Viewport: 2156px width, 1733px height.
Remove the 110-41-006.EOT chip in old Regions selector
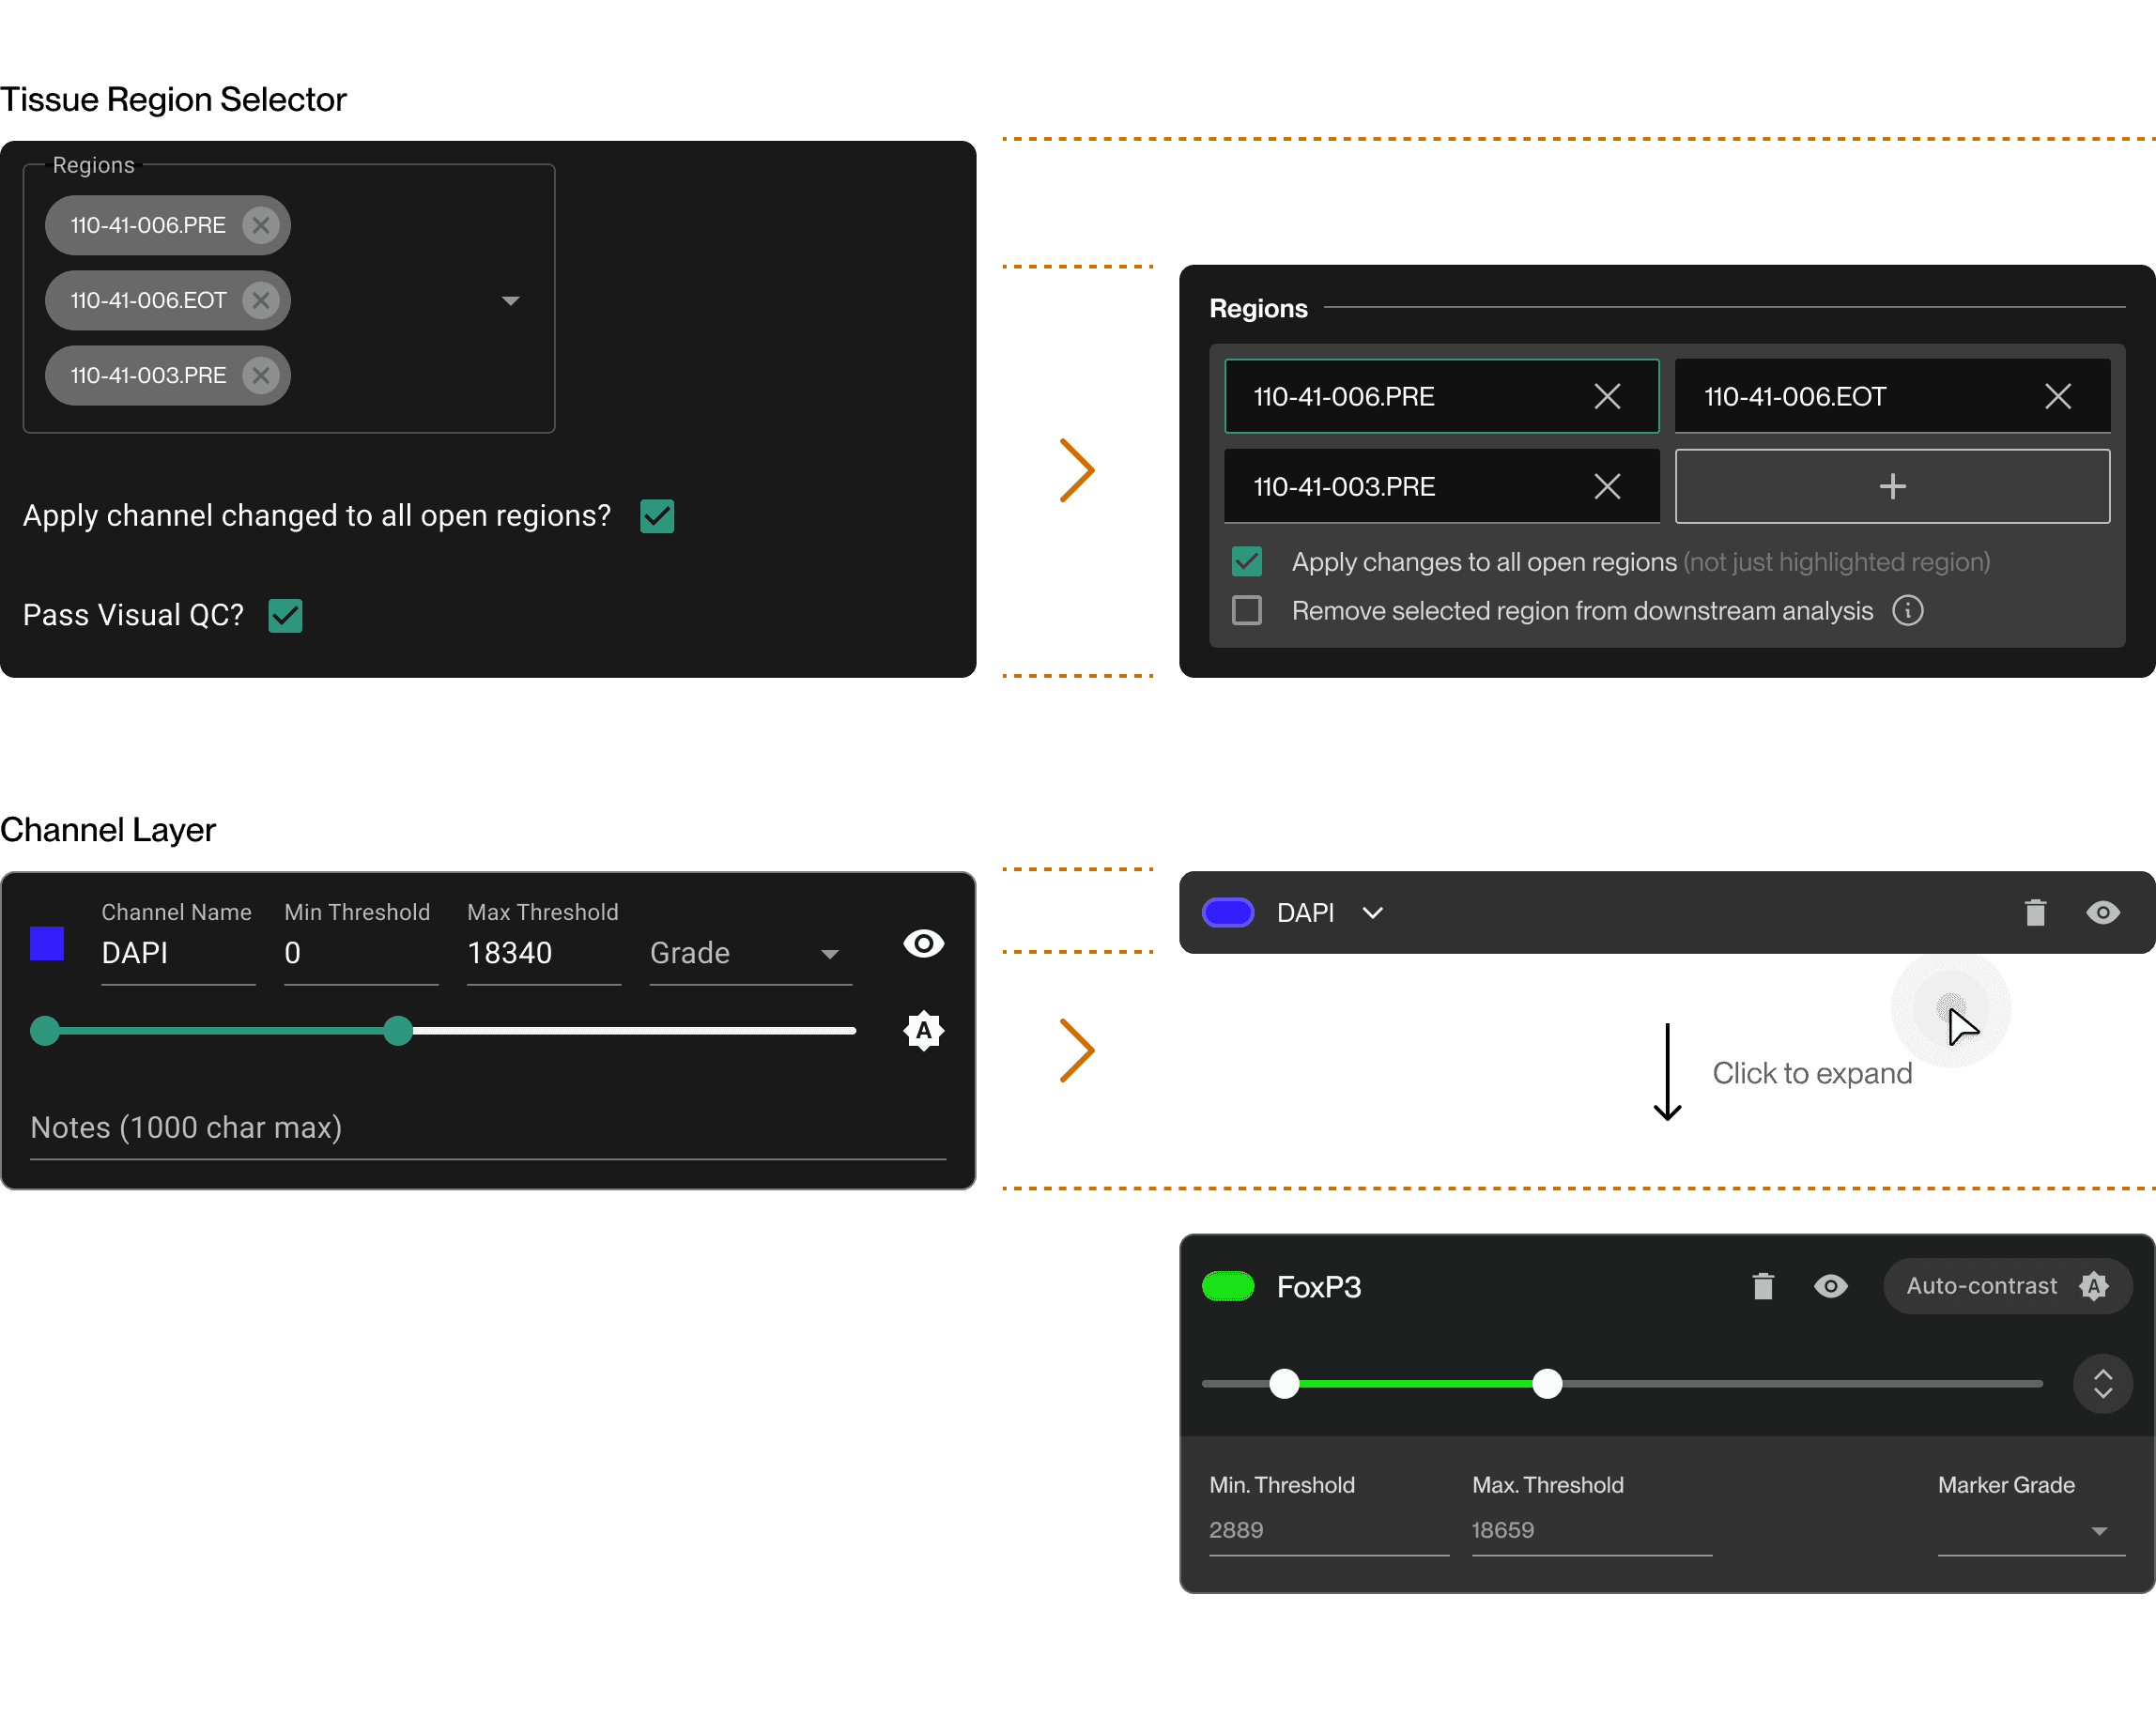[261, 300]
